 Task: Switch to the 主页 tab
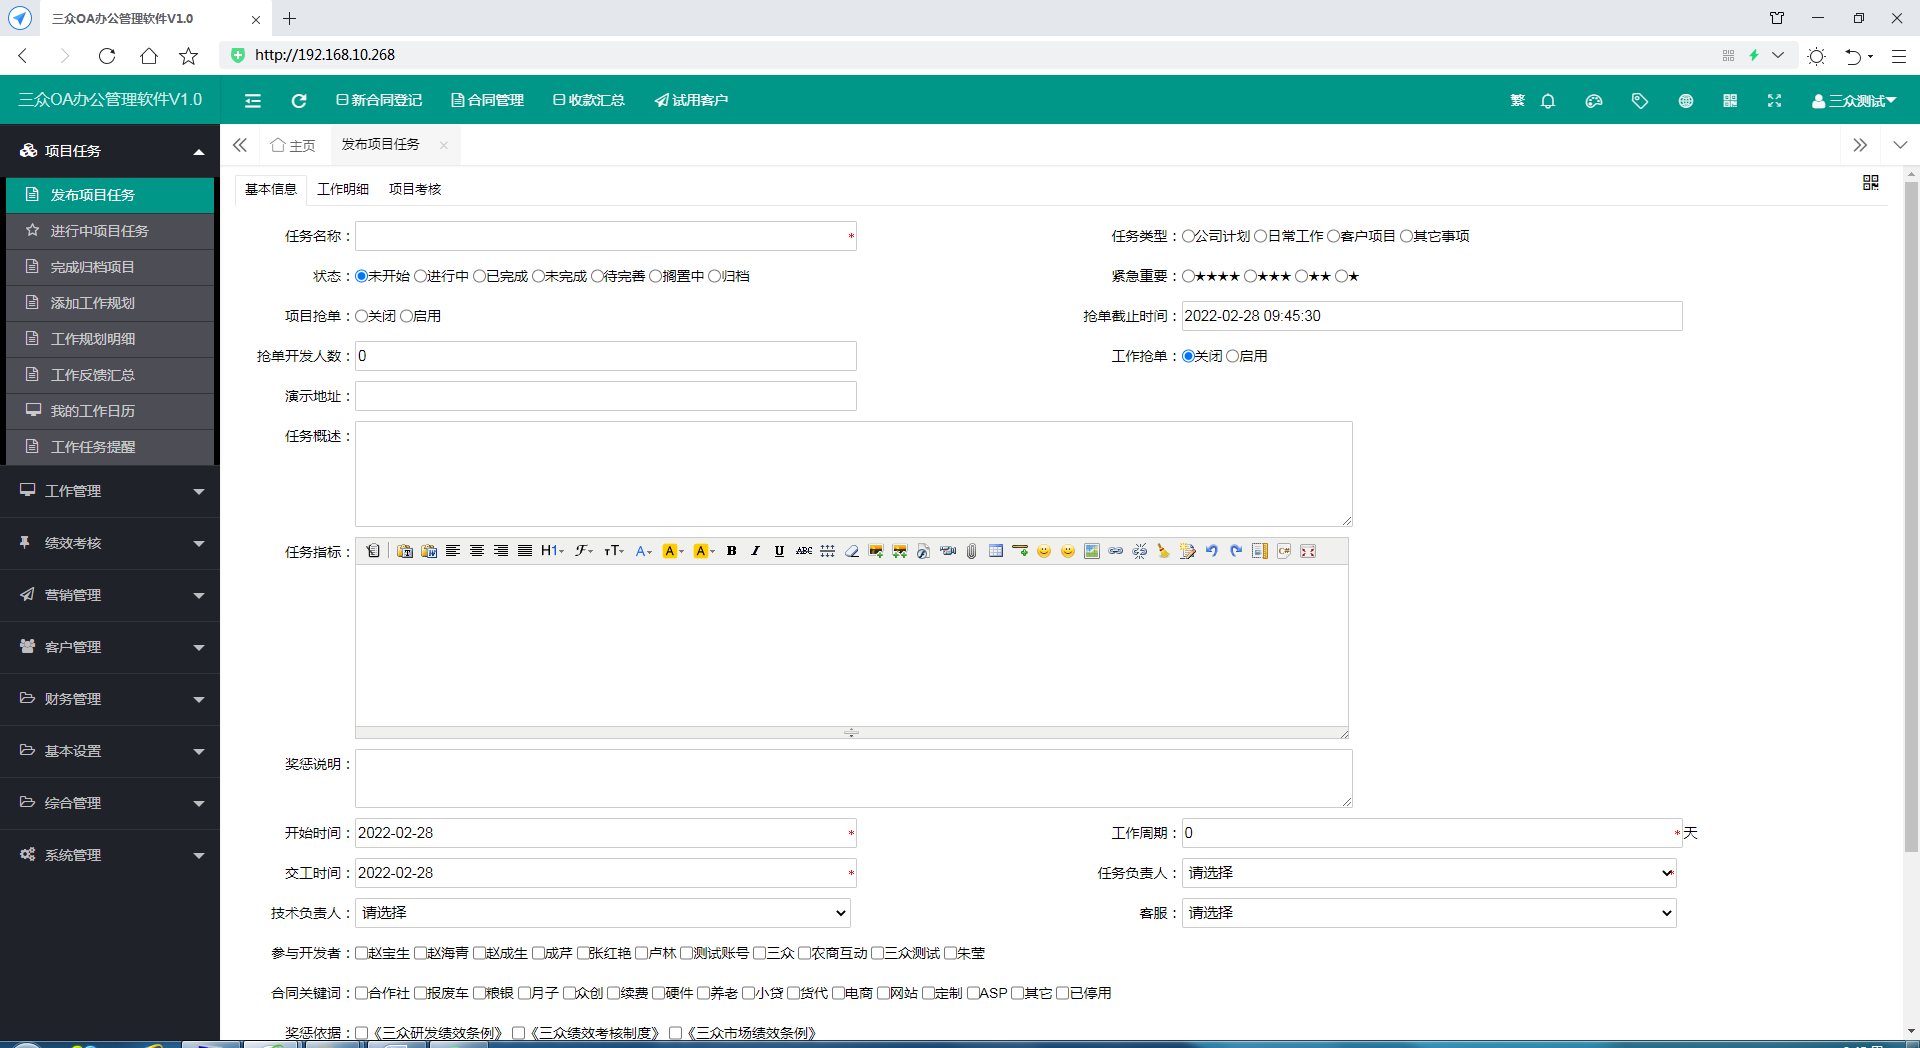click(x=294, y=145)
